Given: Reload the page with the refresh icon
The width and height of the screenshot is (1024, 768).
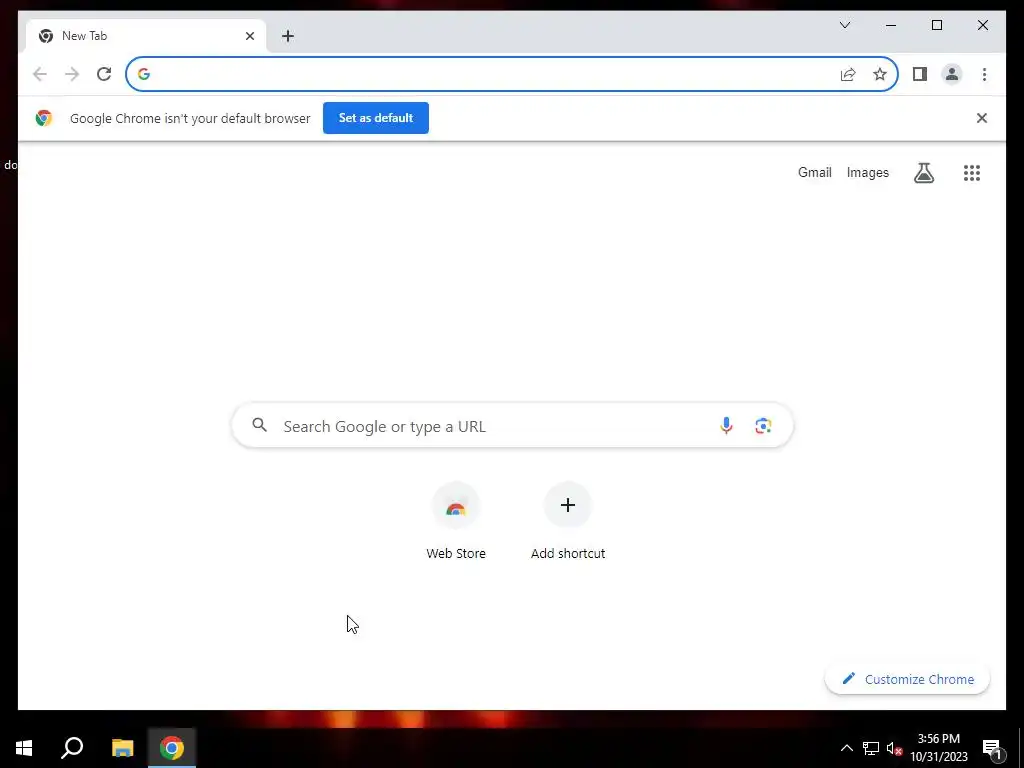Looking at the screenshot, I should coord(104,74).
